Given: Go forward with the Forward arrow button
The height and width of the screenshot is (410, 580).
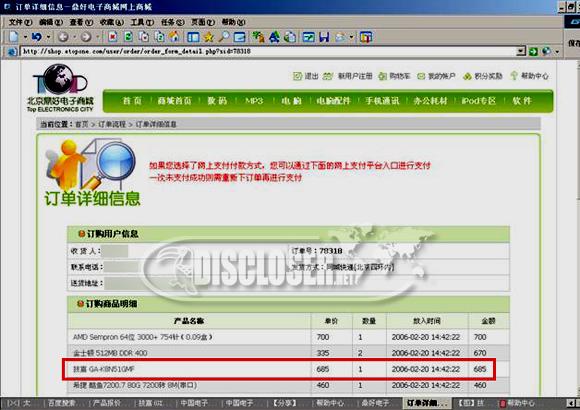Looking at the screenshot, I should click(x=86, y=37).
